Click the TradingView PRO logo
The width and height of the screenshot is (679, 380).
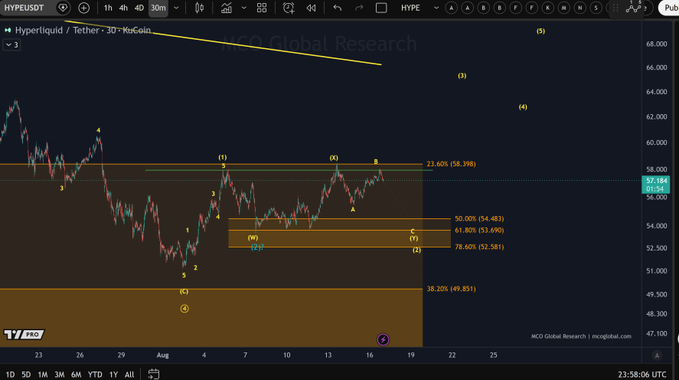[x=24, y=334]
